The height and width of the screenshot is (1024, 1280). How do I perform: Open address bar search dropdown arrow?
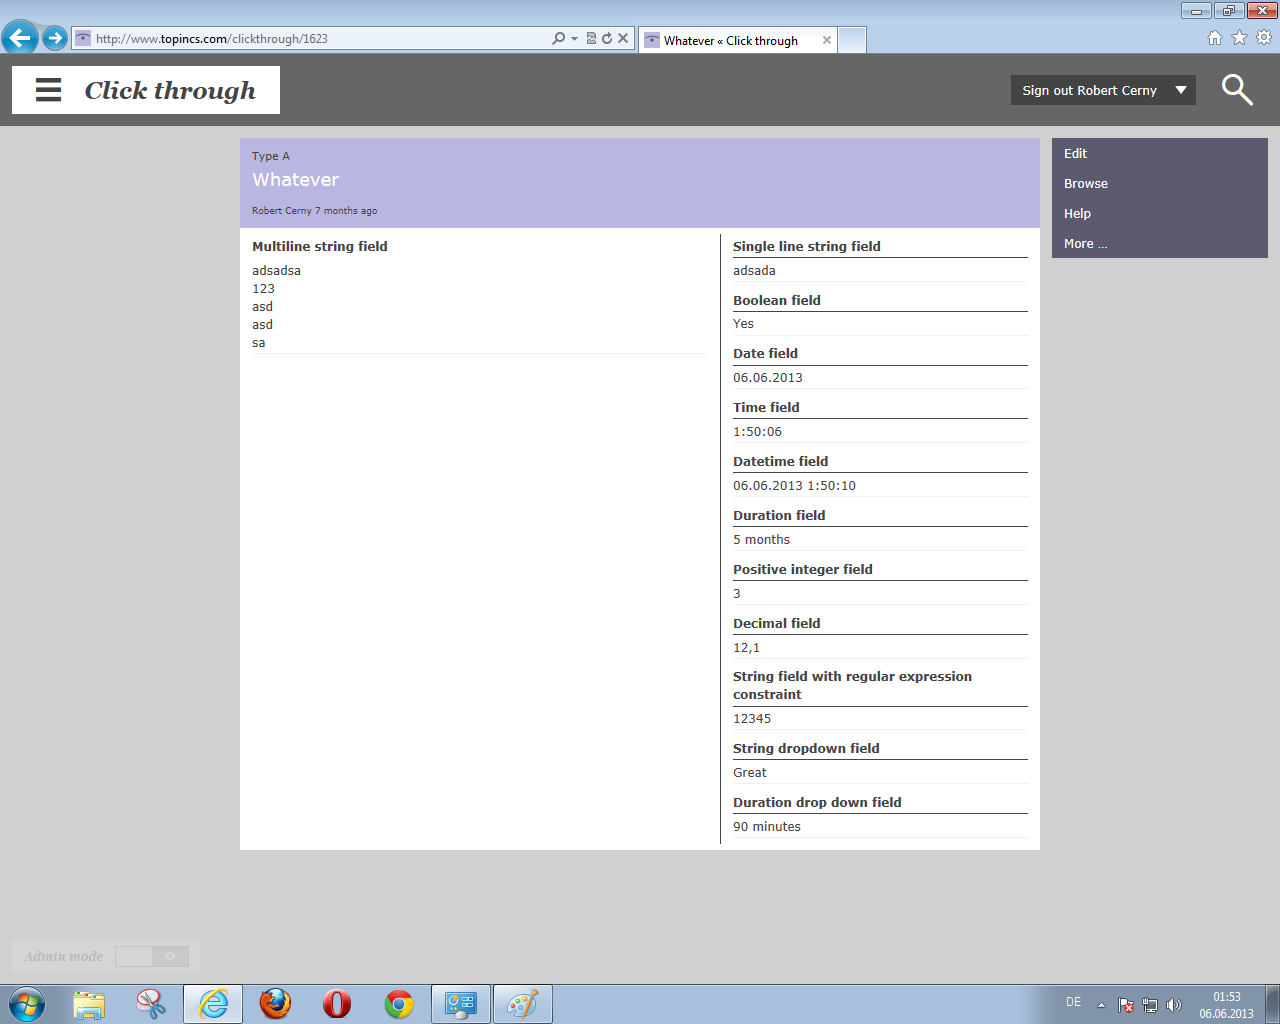point(574,39)
